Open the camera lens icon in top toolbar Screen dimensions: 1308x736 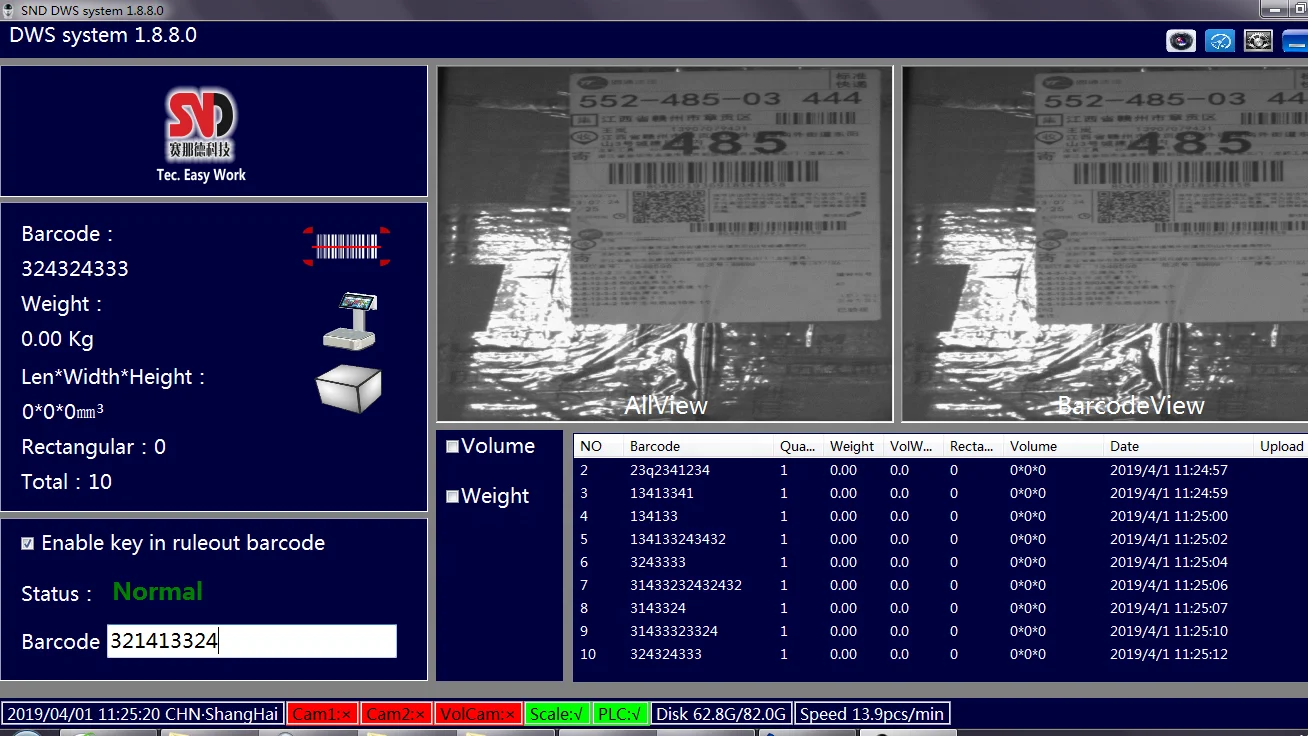point(1181,41)
